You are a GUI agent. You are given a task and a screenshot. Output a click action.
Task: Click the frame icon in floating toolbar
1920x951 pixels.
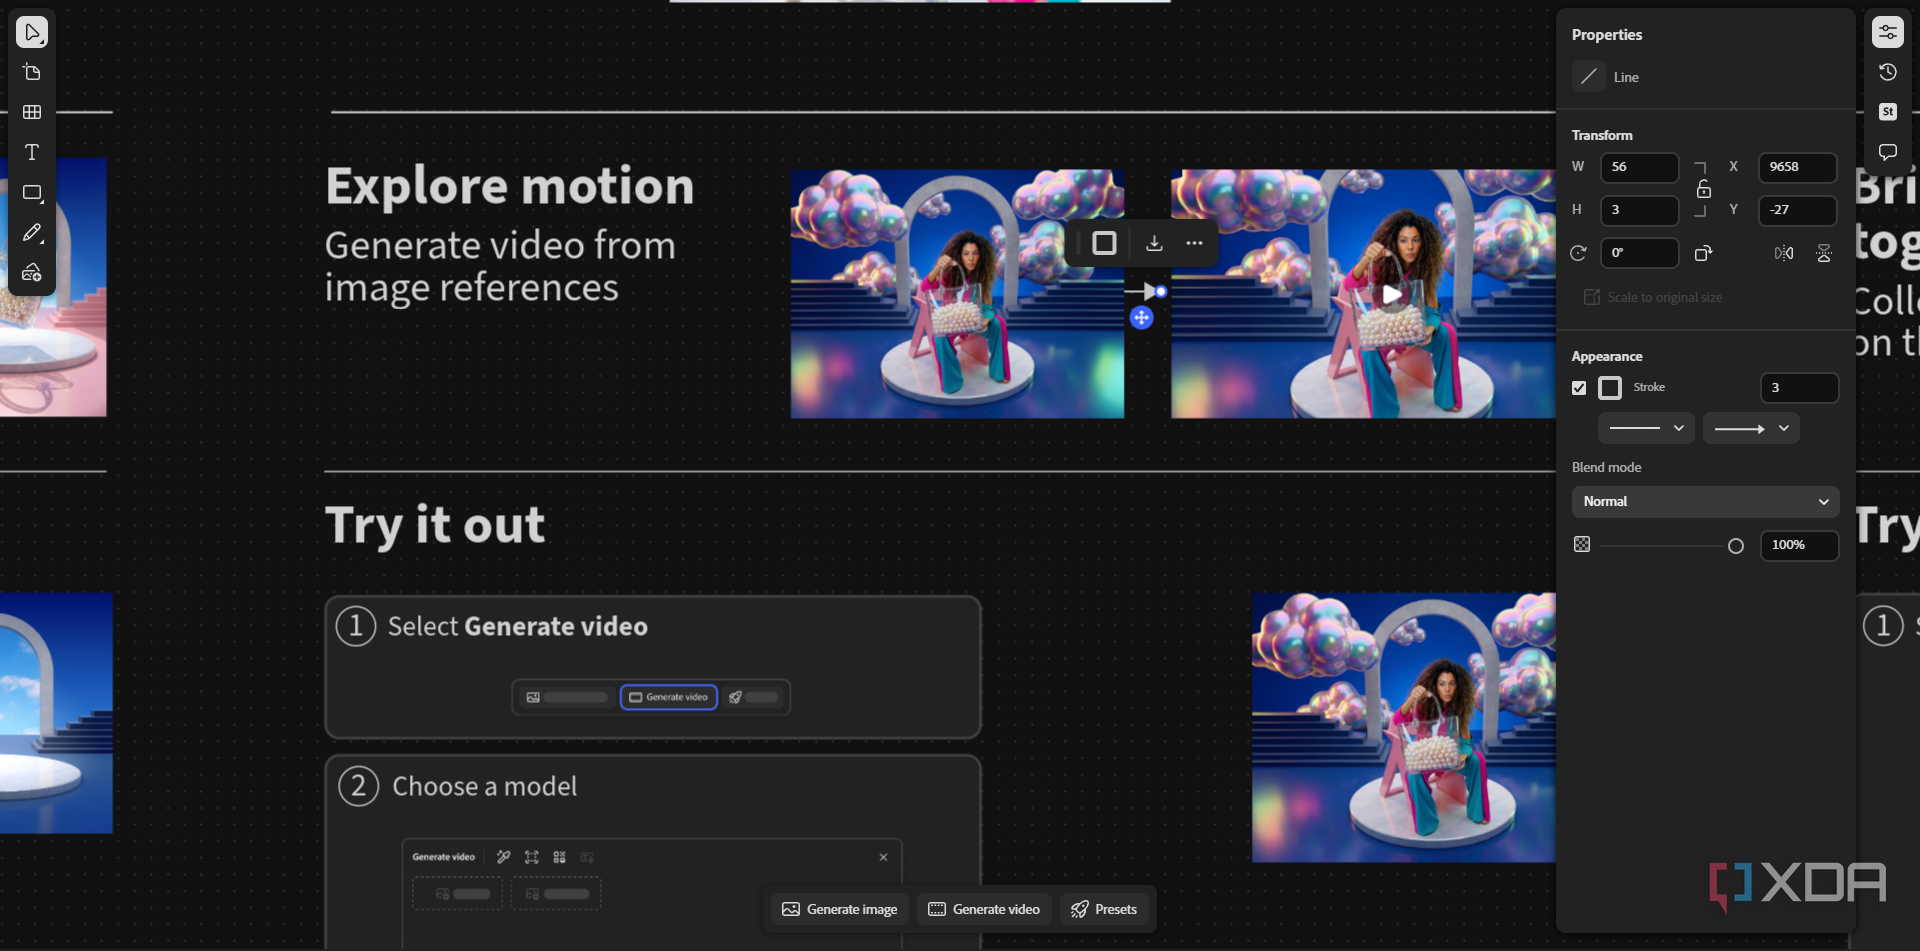pyautogui.click(x=1104, y=243)
